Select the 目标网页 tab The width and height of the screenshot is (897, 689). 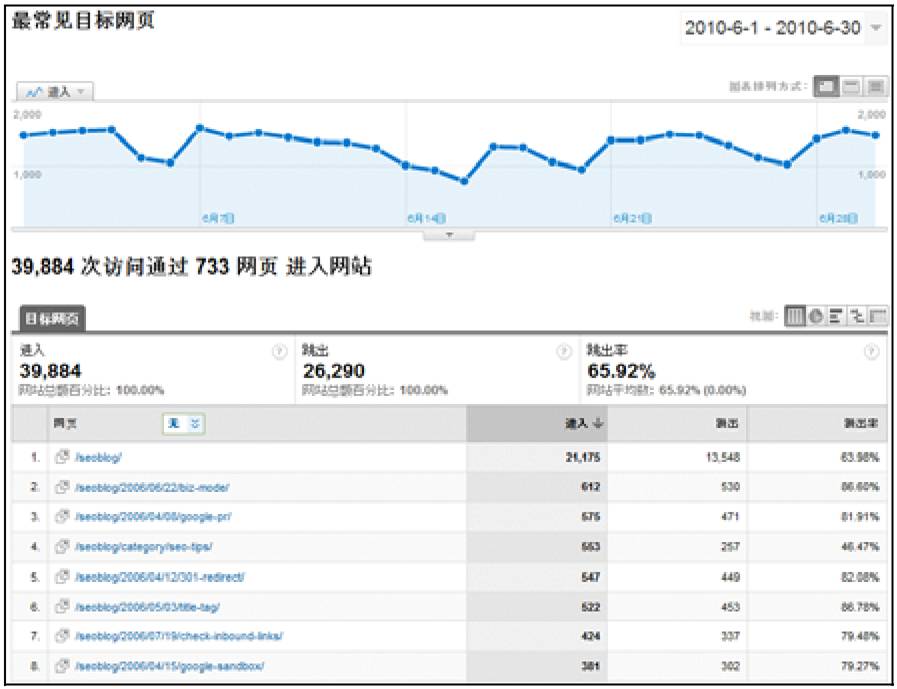(x=52, y=319)
